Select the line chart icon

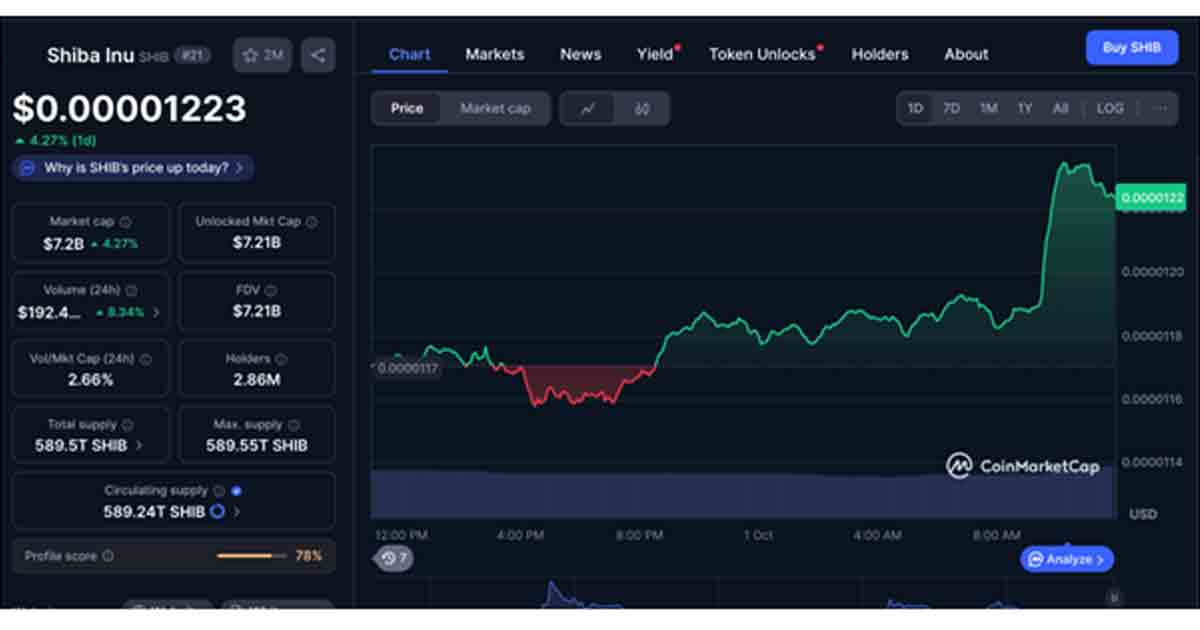point(588,109)
